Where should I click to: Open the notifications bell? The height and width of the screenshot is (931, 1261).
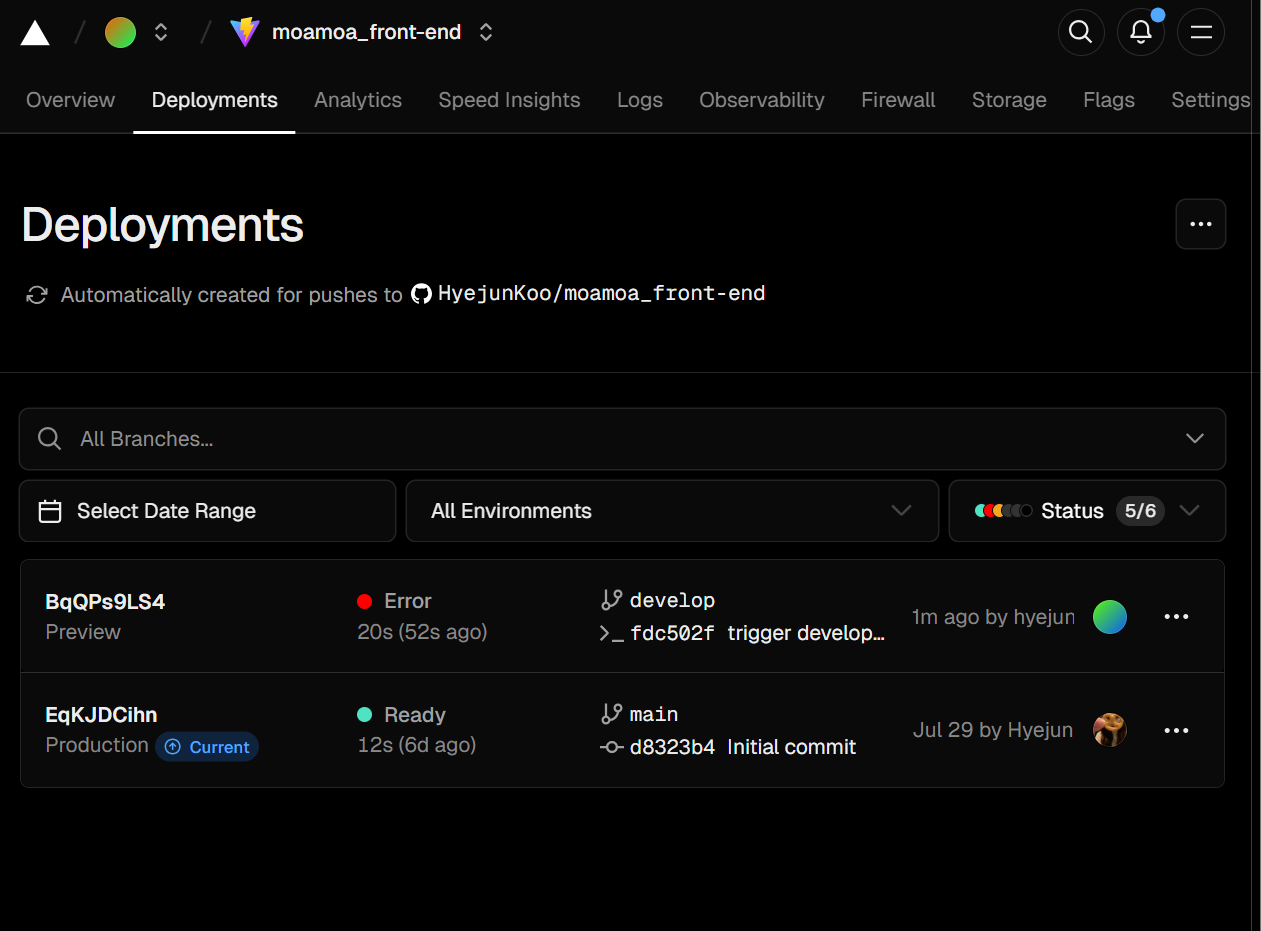1141,32
